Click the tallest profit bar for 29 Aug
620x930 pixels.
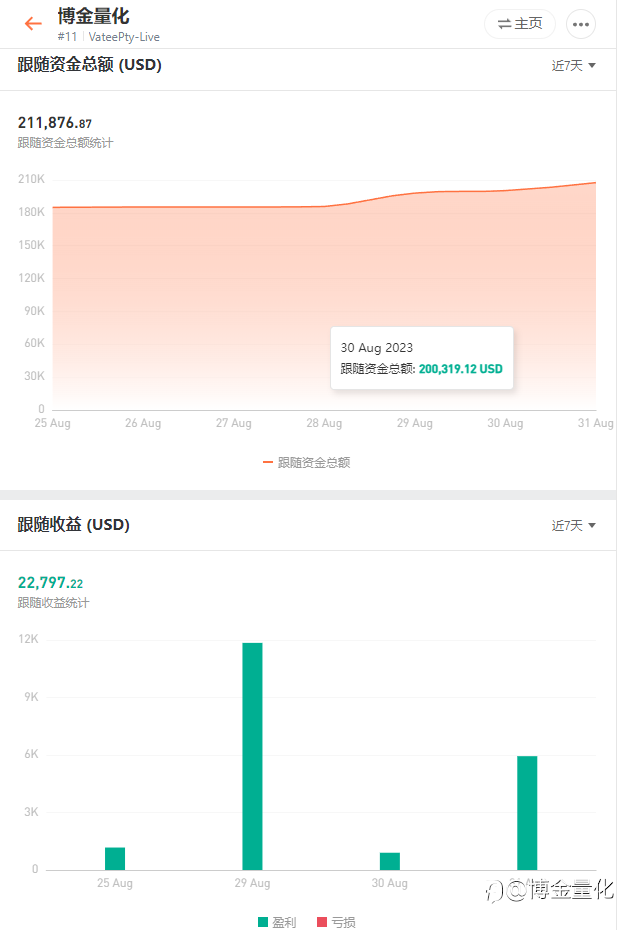[252, 756]
